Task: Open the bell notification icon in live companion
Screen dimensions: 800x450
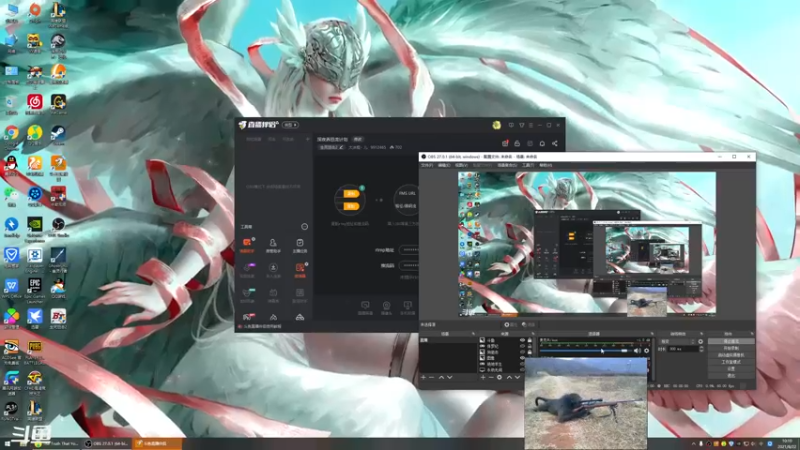Action: pyautogui.click(x=542, y=143)
